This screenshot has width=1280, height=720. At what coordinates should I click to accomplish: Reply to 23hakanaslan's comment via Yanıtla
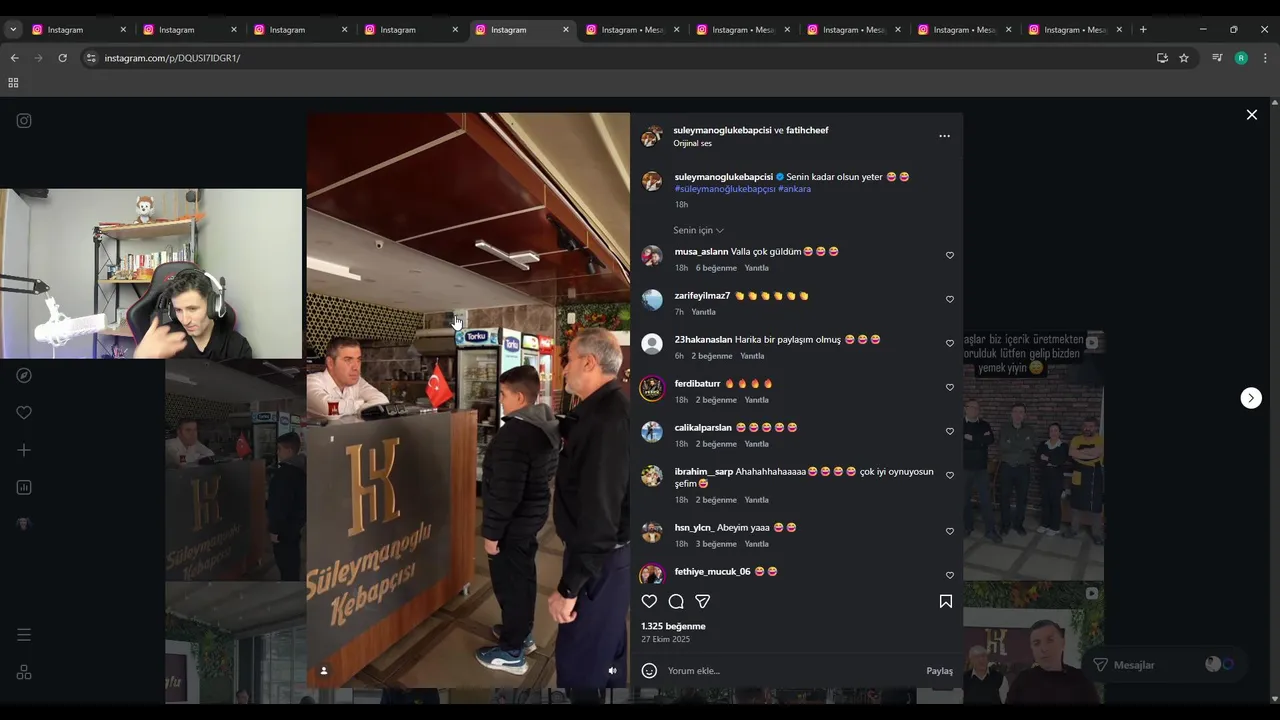click(752, 356)
